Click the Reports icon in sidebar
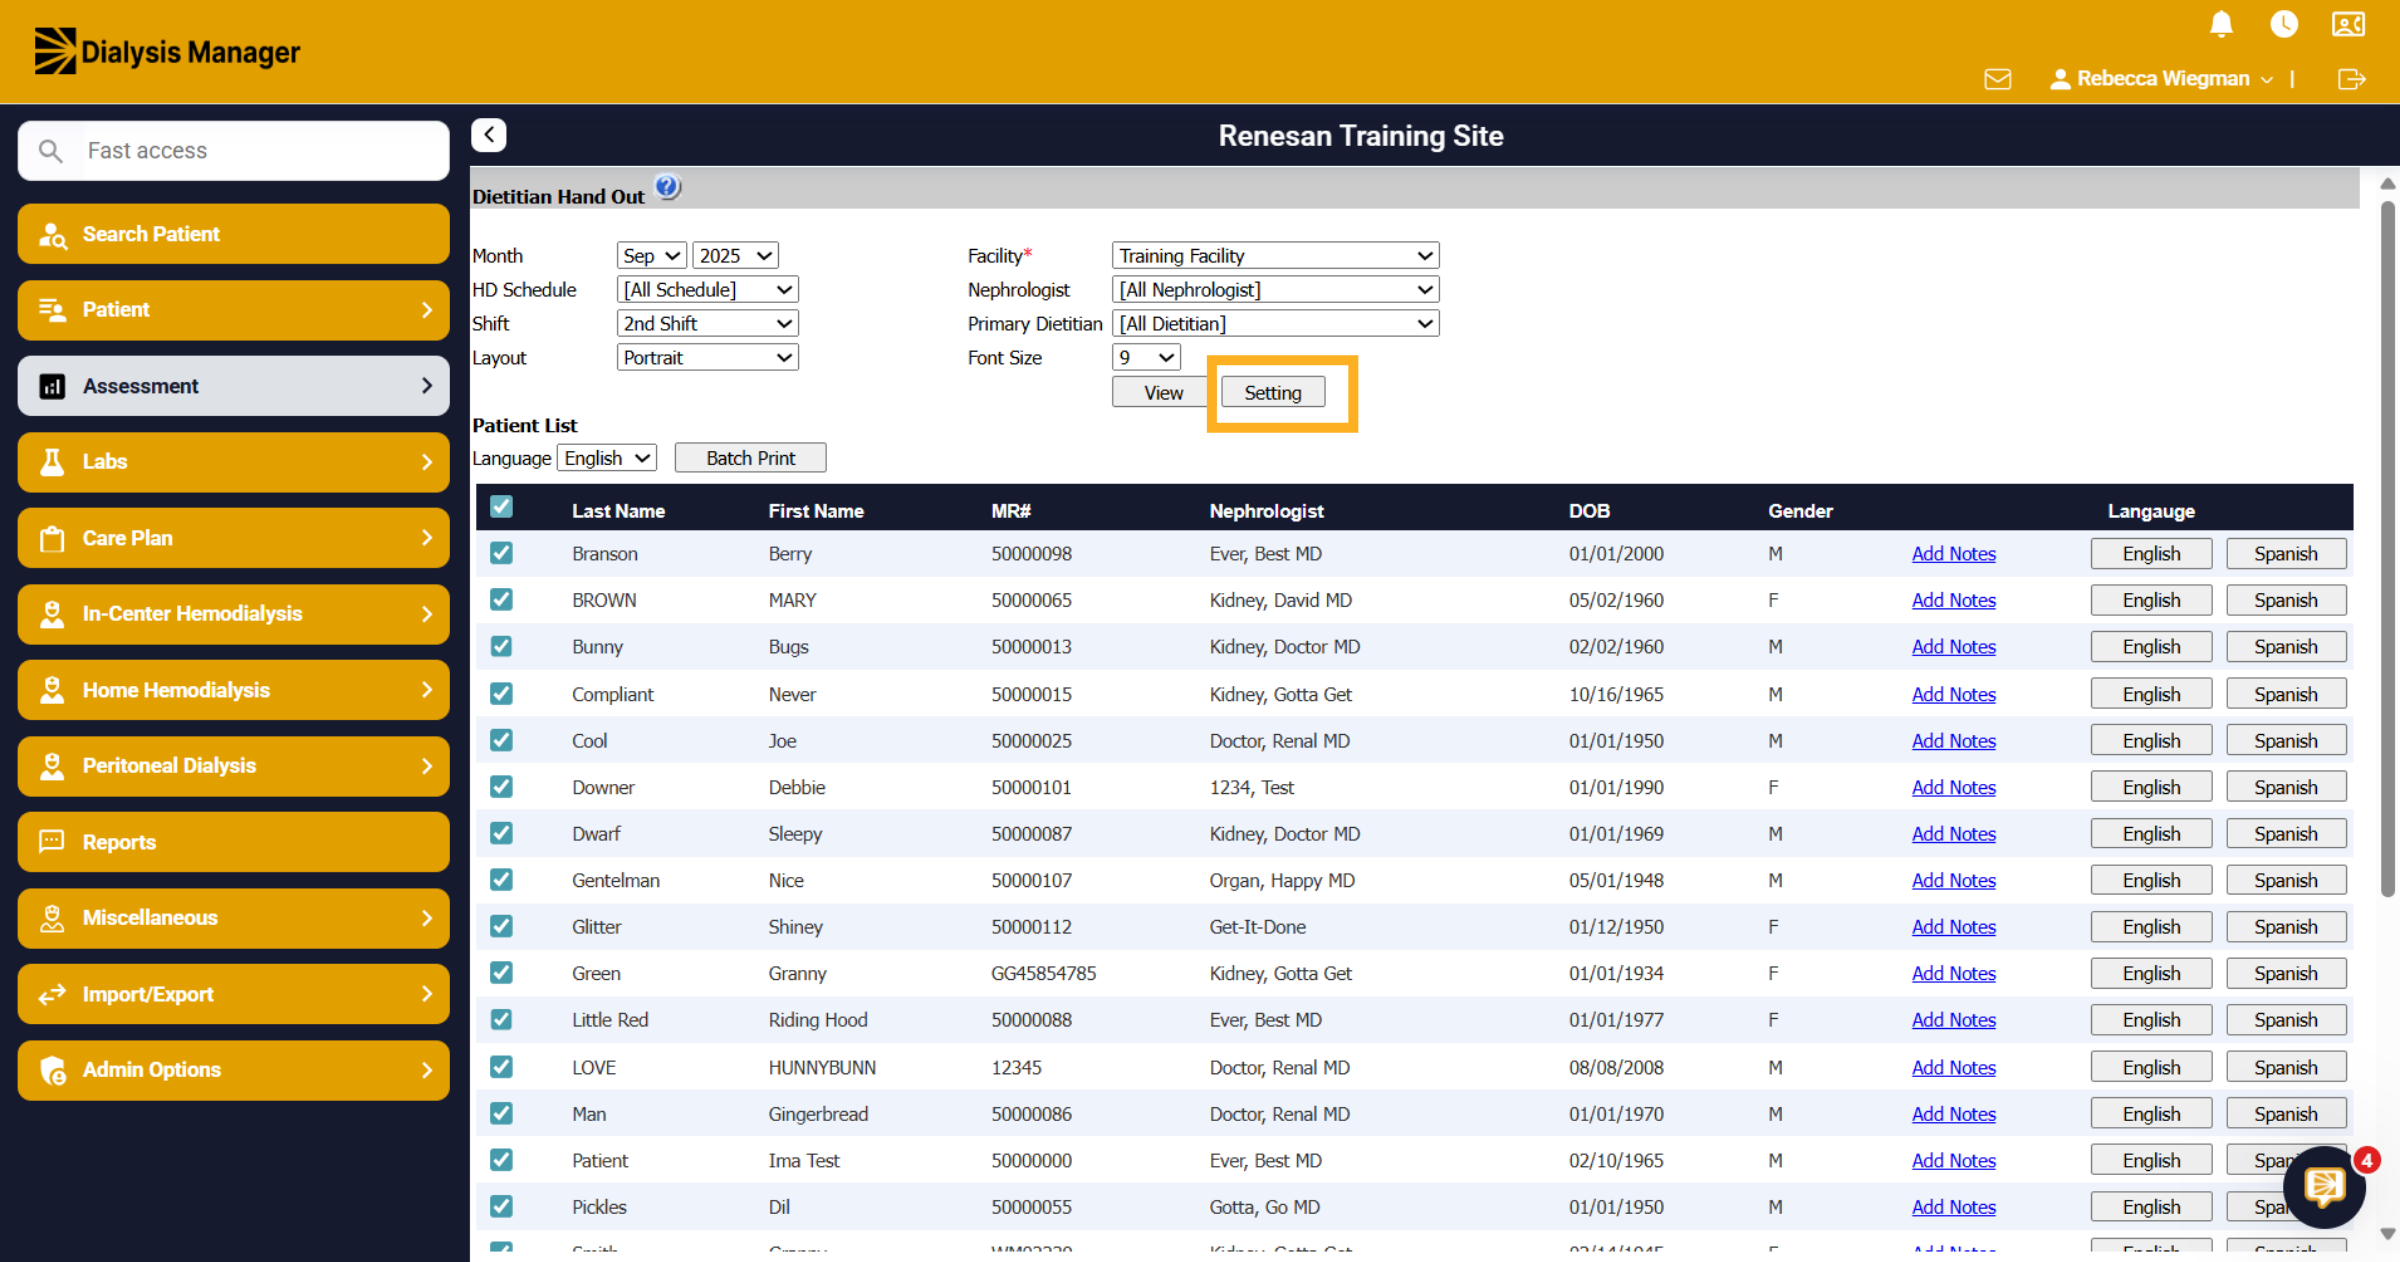The width and height of the screenshot is (2400, 1262). point(52,842)
